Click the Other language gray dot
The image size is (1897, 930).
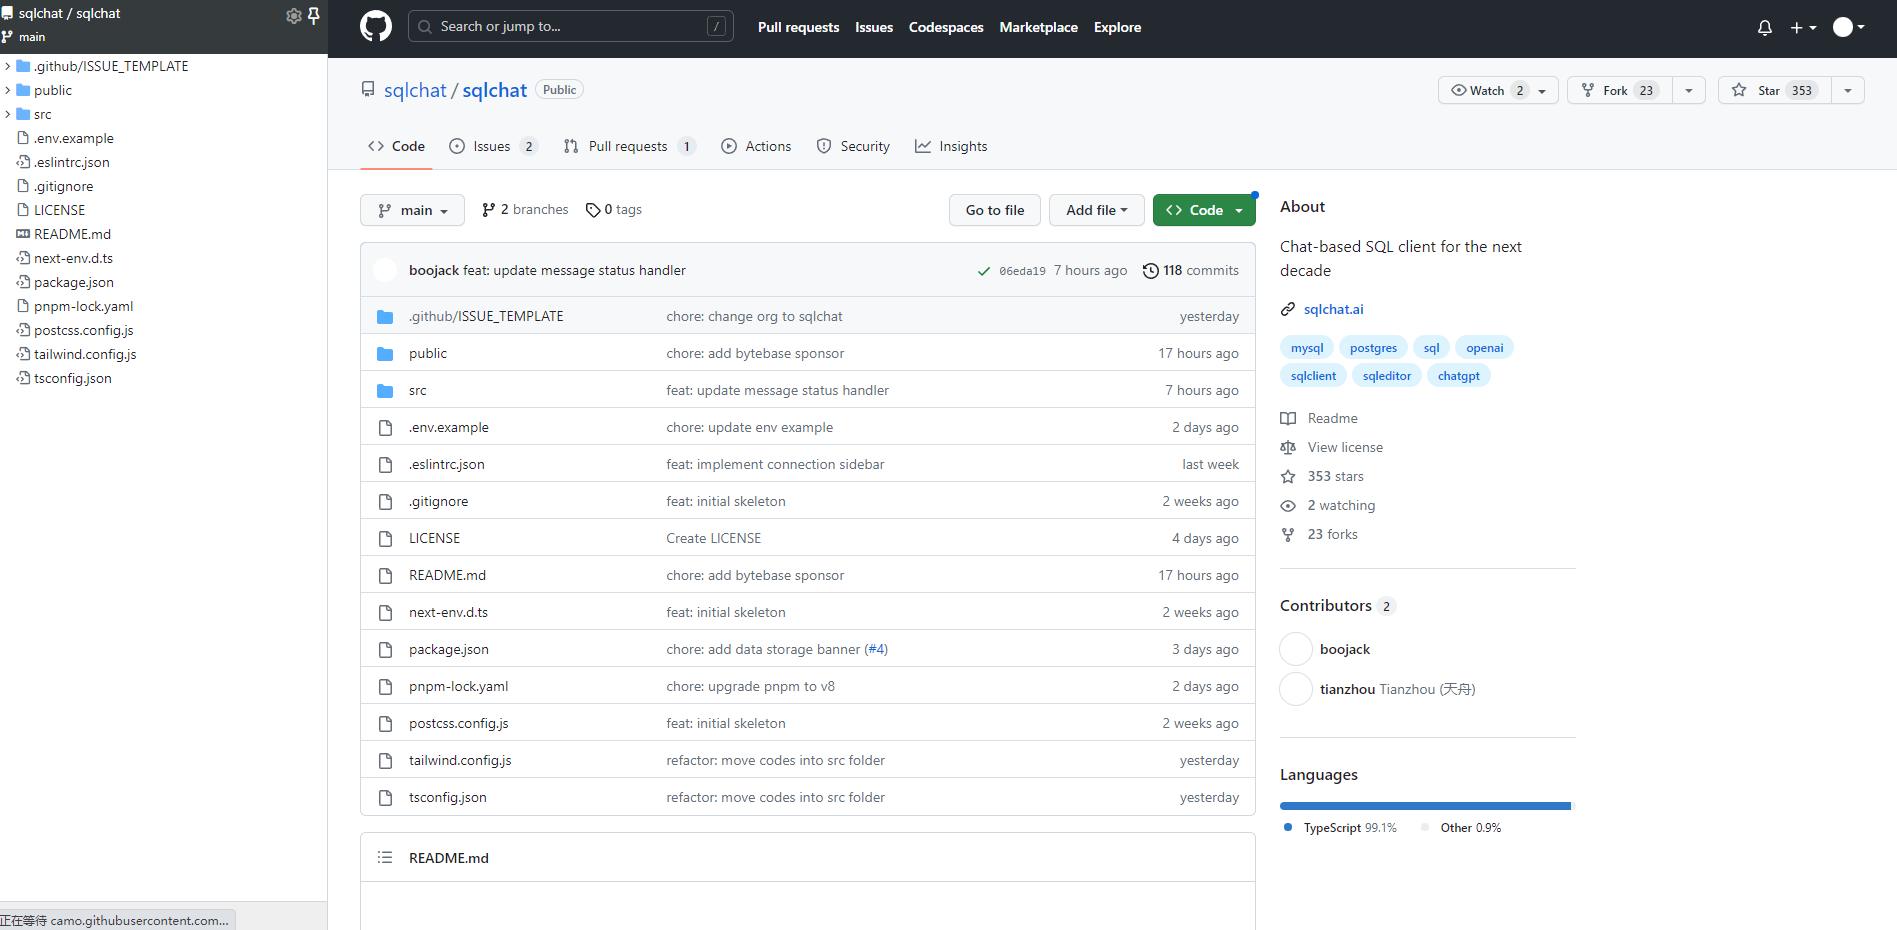coord(1425,827)
